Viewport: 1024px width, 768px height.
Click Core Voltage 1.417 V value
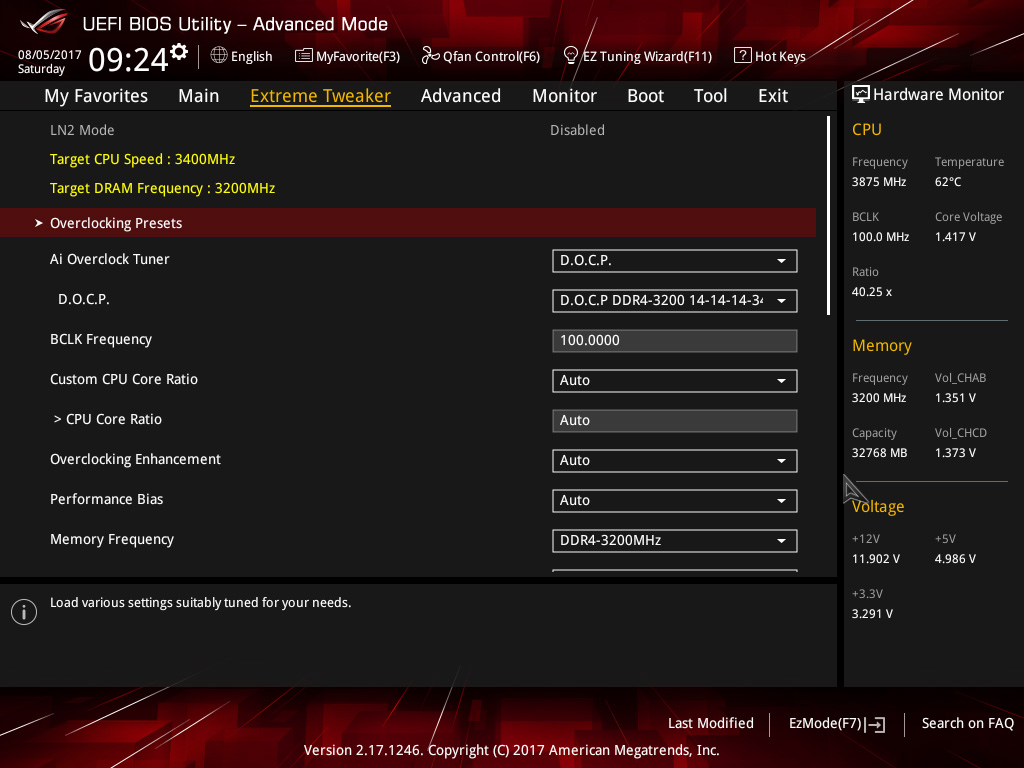955,236
